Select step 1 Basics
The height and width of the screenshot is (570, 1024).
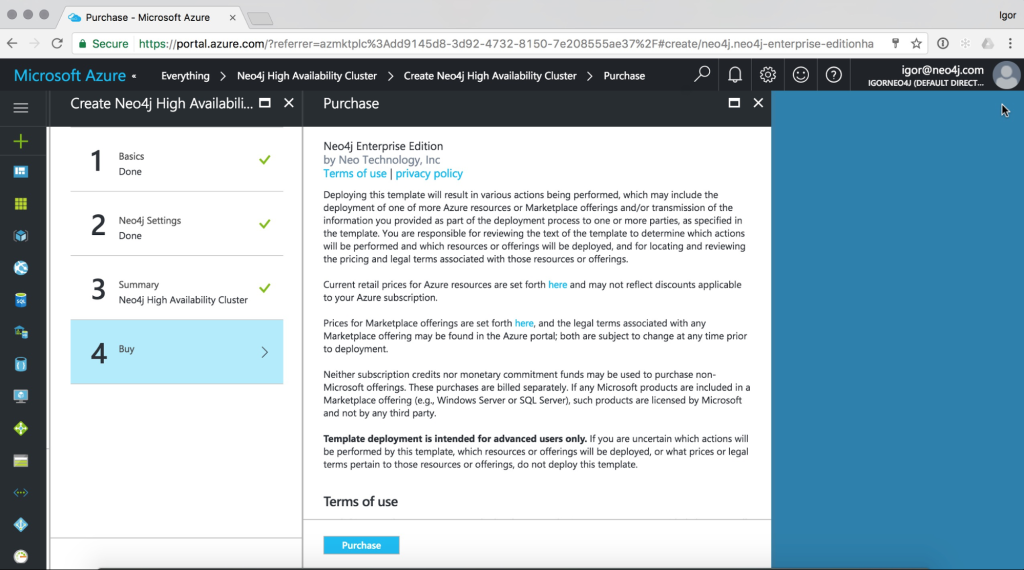177,160
